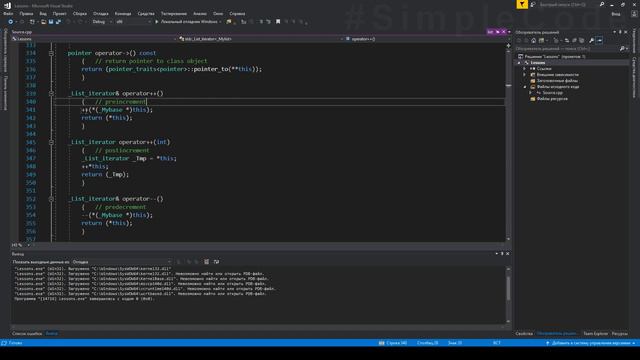The height and width of the screenshot is (360, 640).
Task: Click the quick launch magnifier icon
Action: tap(602, 4)
